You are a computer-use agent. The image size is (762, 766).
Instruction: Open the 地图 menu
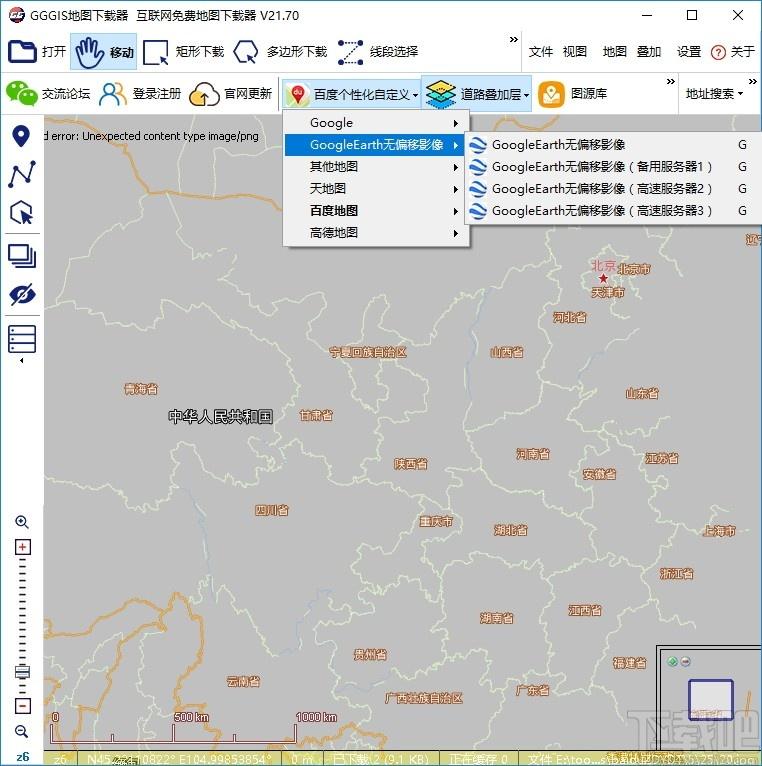pyautogui.click(x=614, y=52)
